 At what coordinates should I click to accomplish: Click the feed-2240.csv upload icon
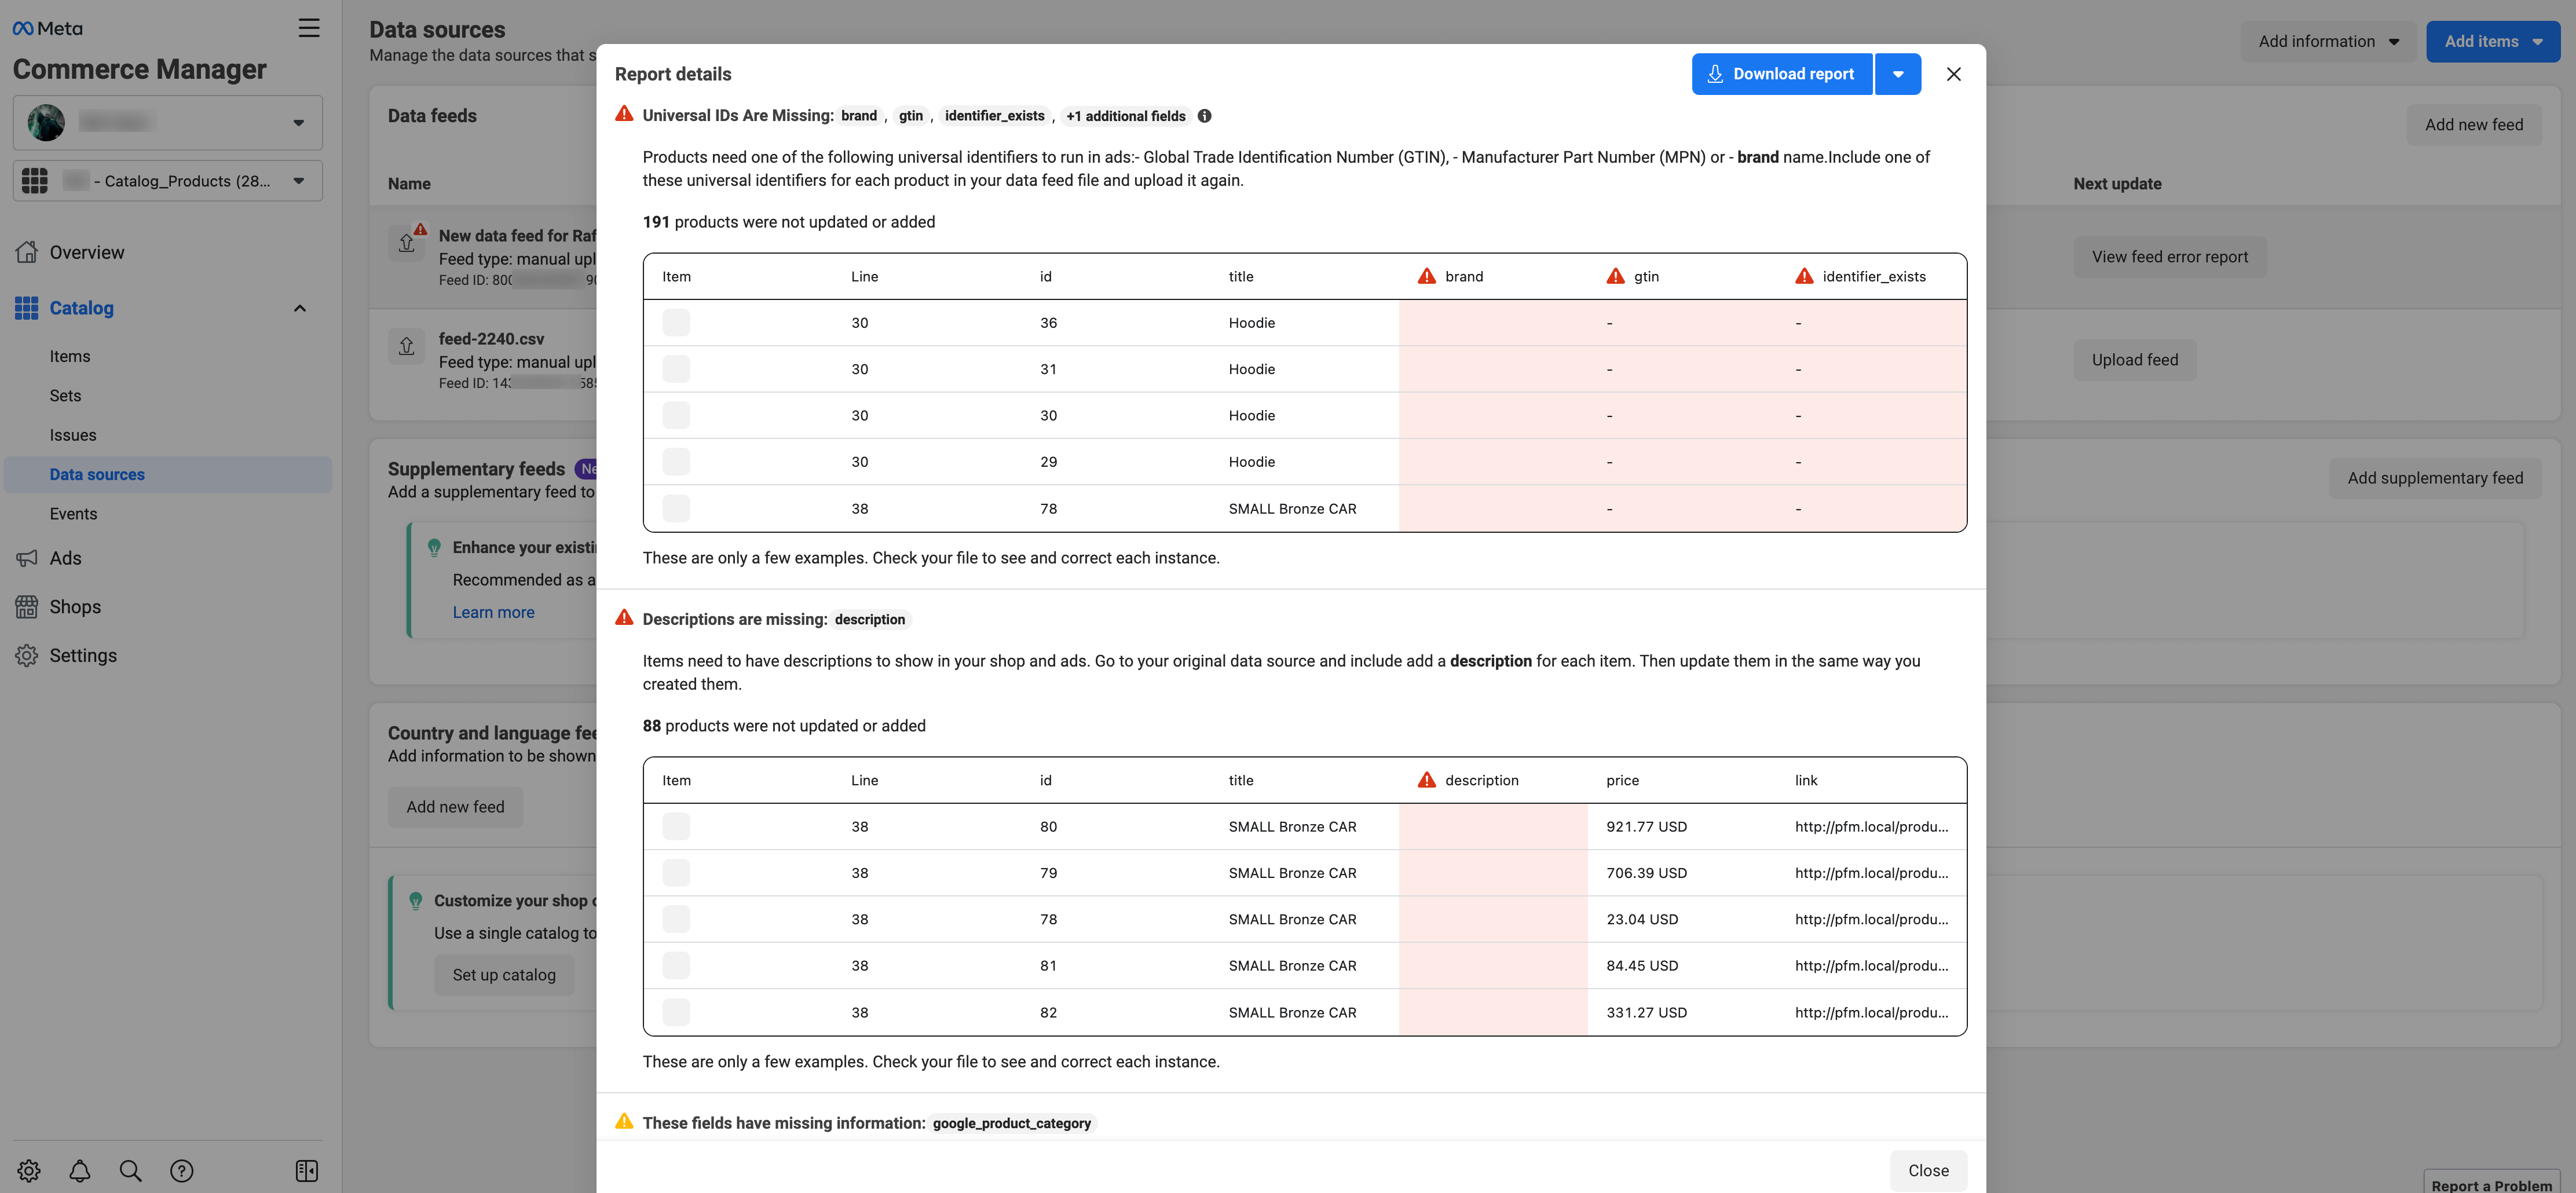point(406,347)
